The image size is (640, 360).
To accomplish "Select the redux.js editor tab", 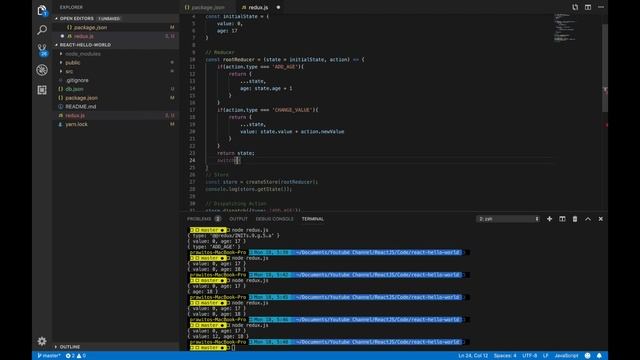I will [258, 7].
